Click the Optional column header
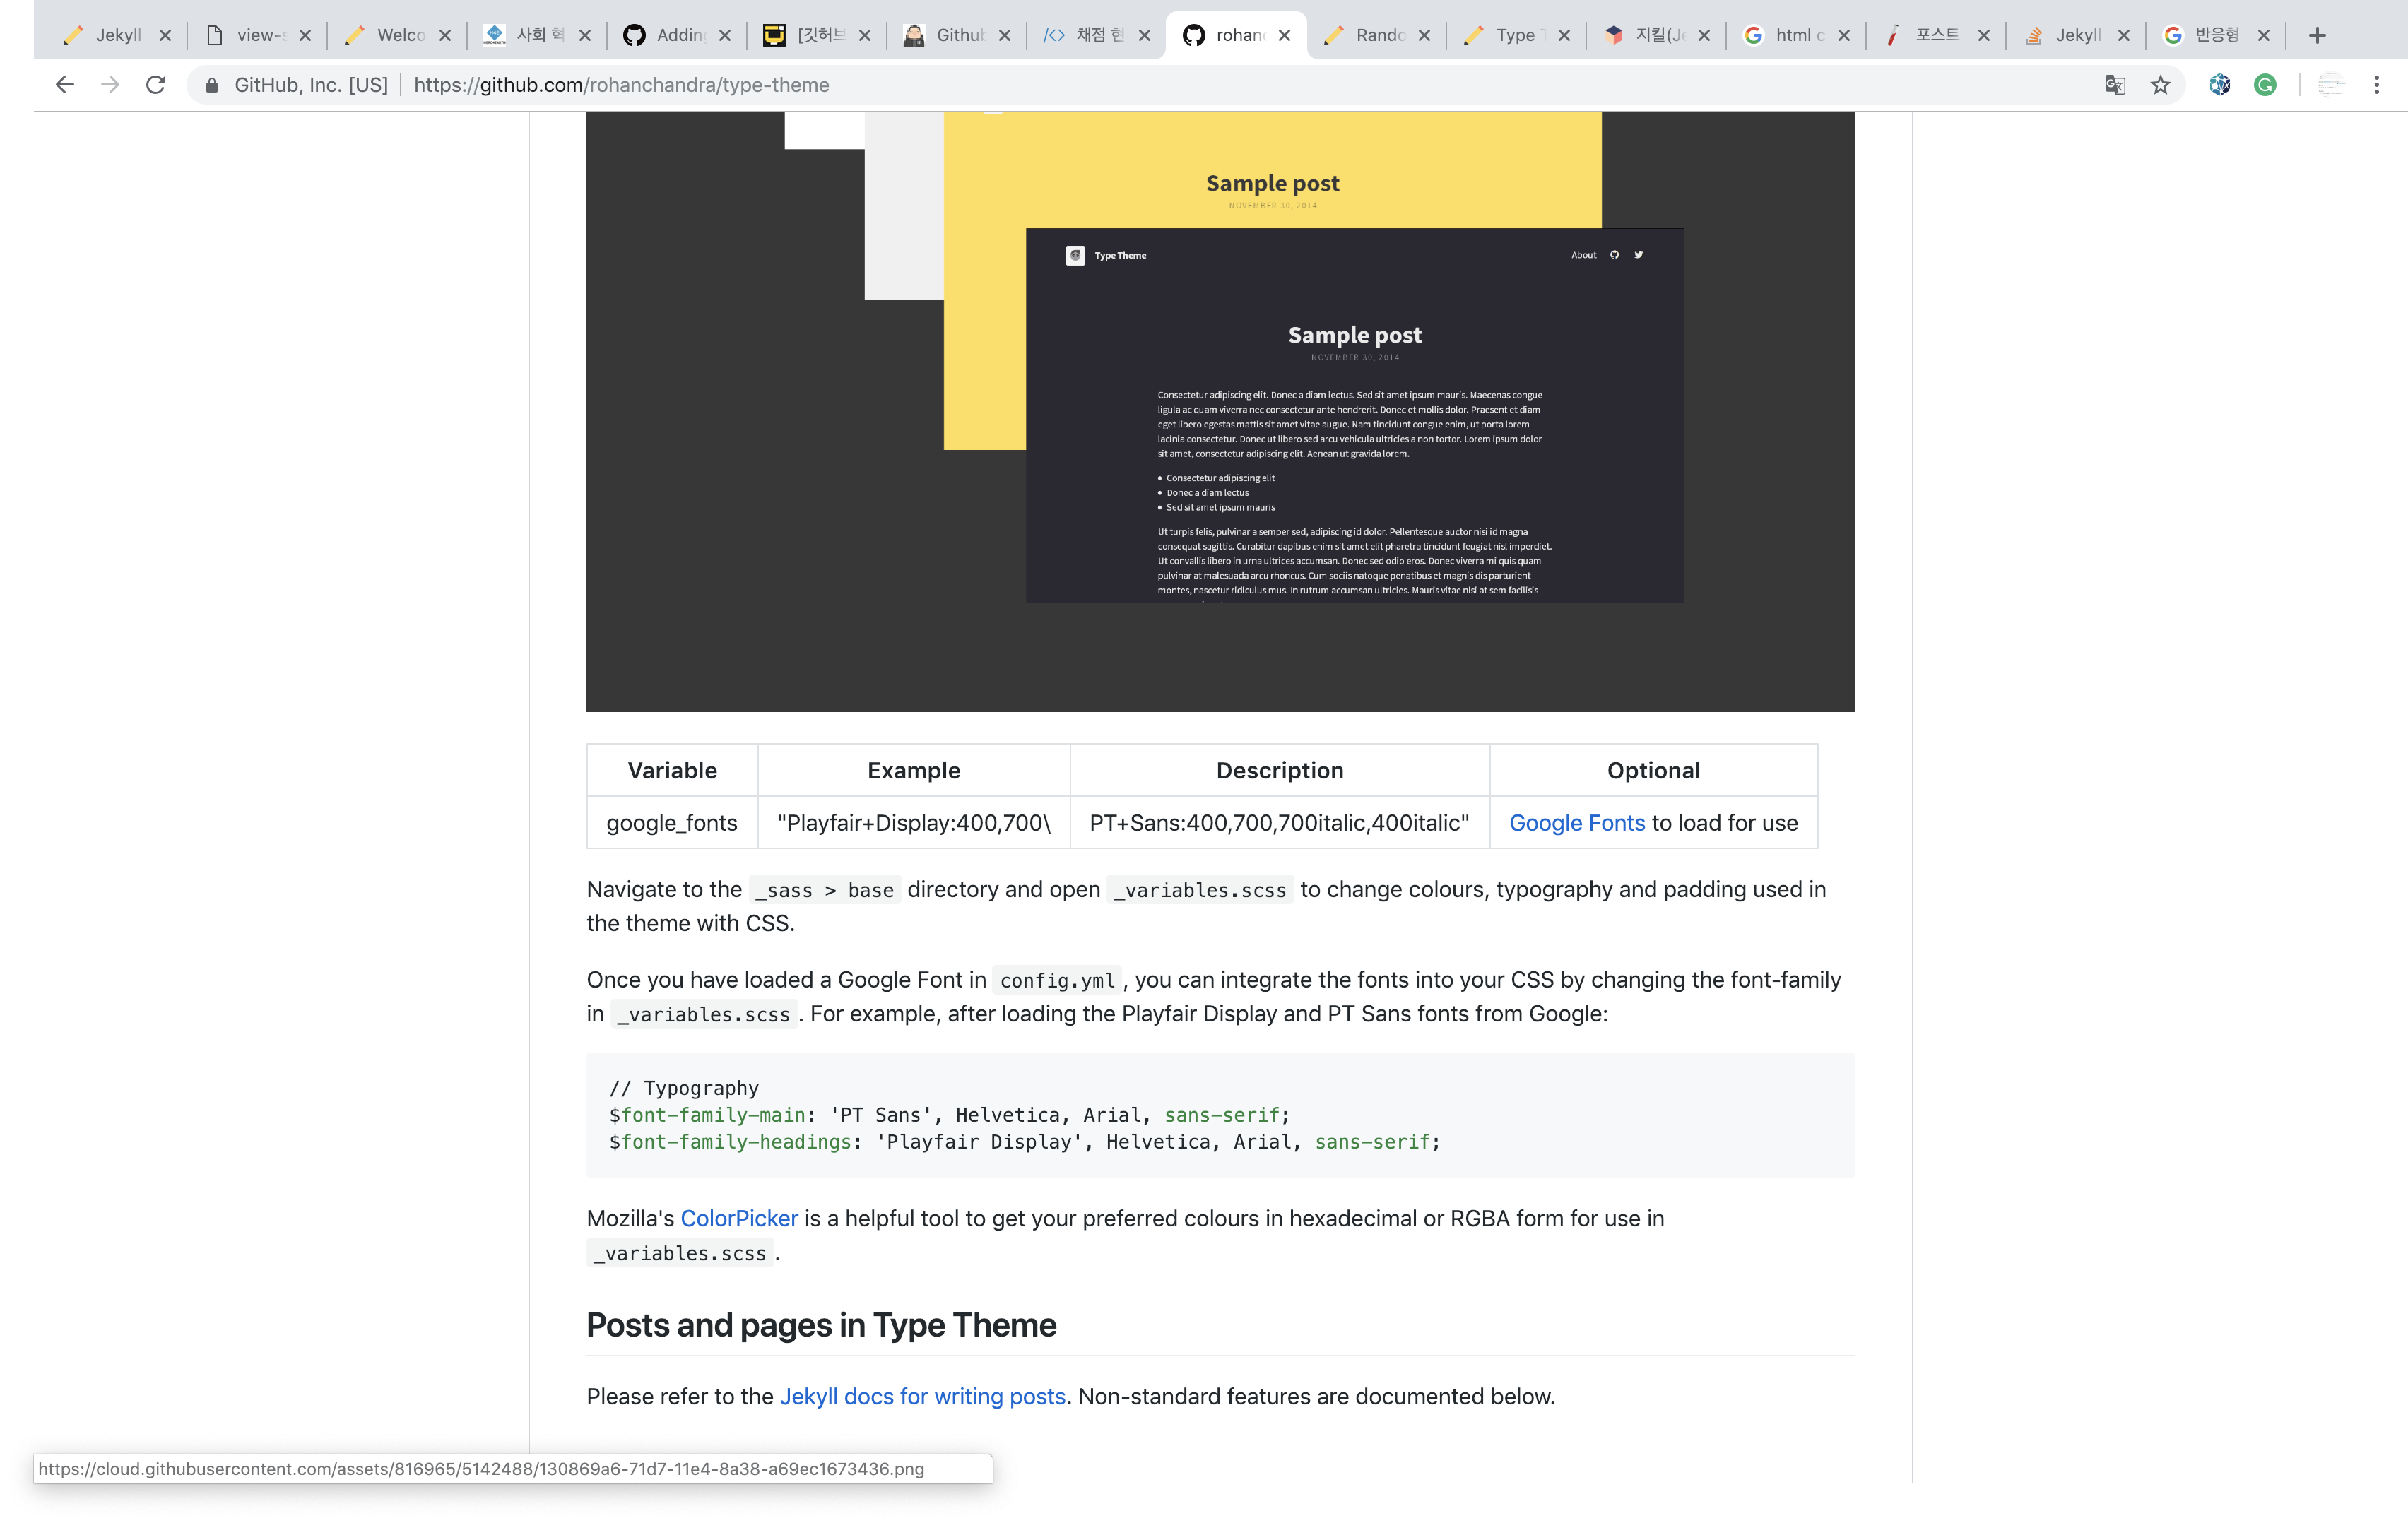 (x=1653, y=770)
